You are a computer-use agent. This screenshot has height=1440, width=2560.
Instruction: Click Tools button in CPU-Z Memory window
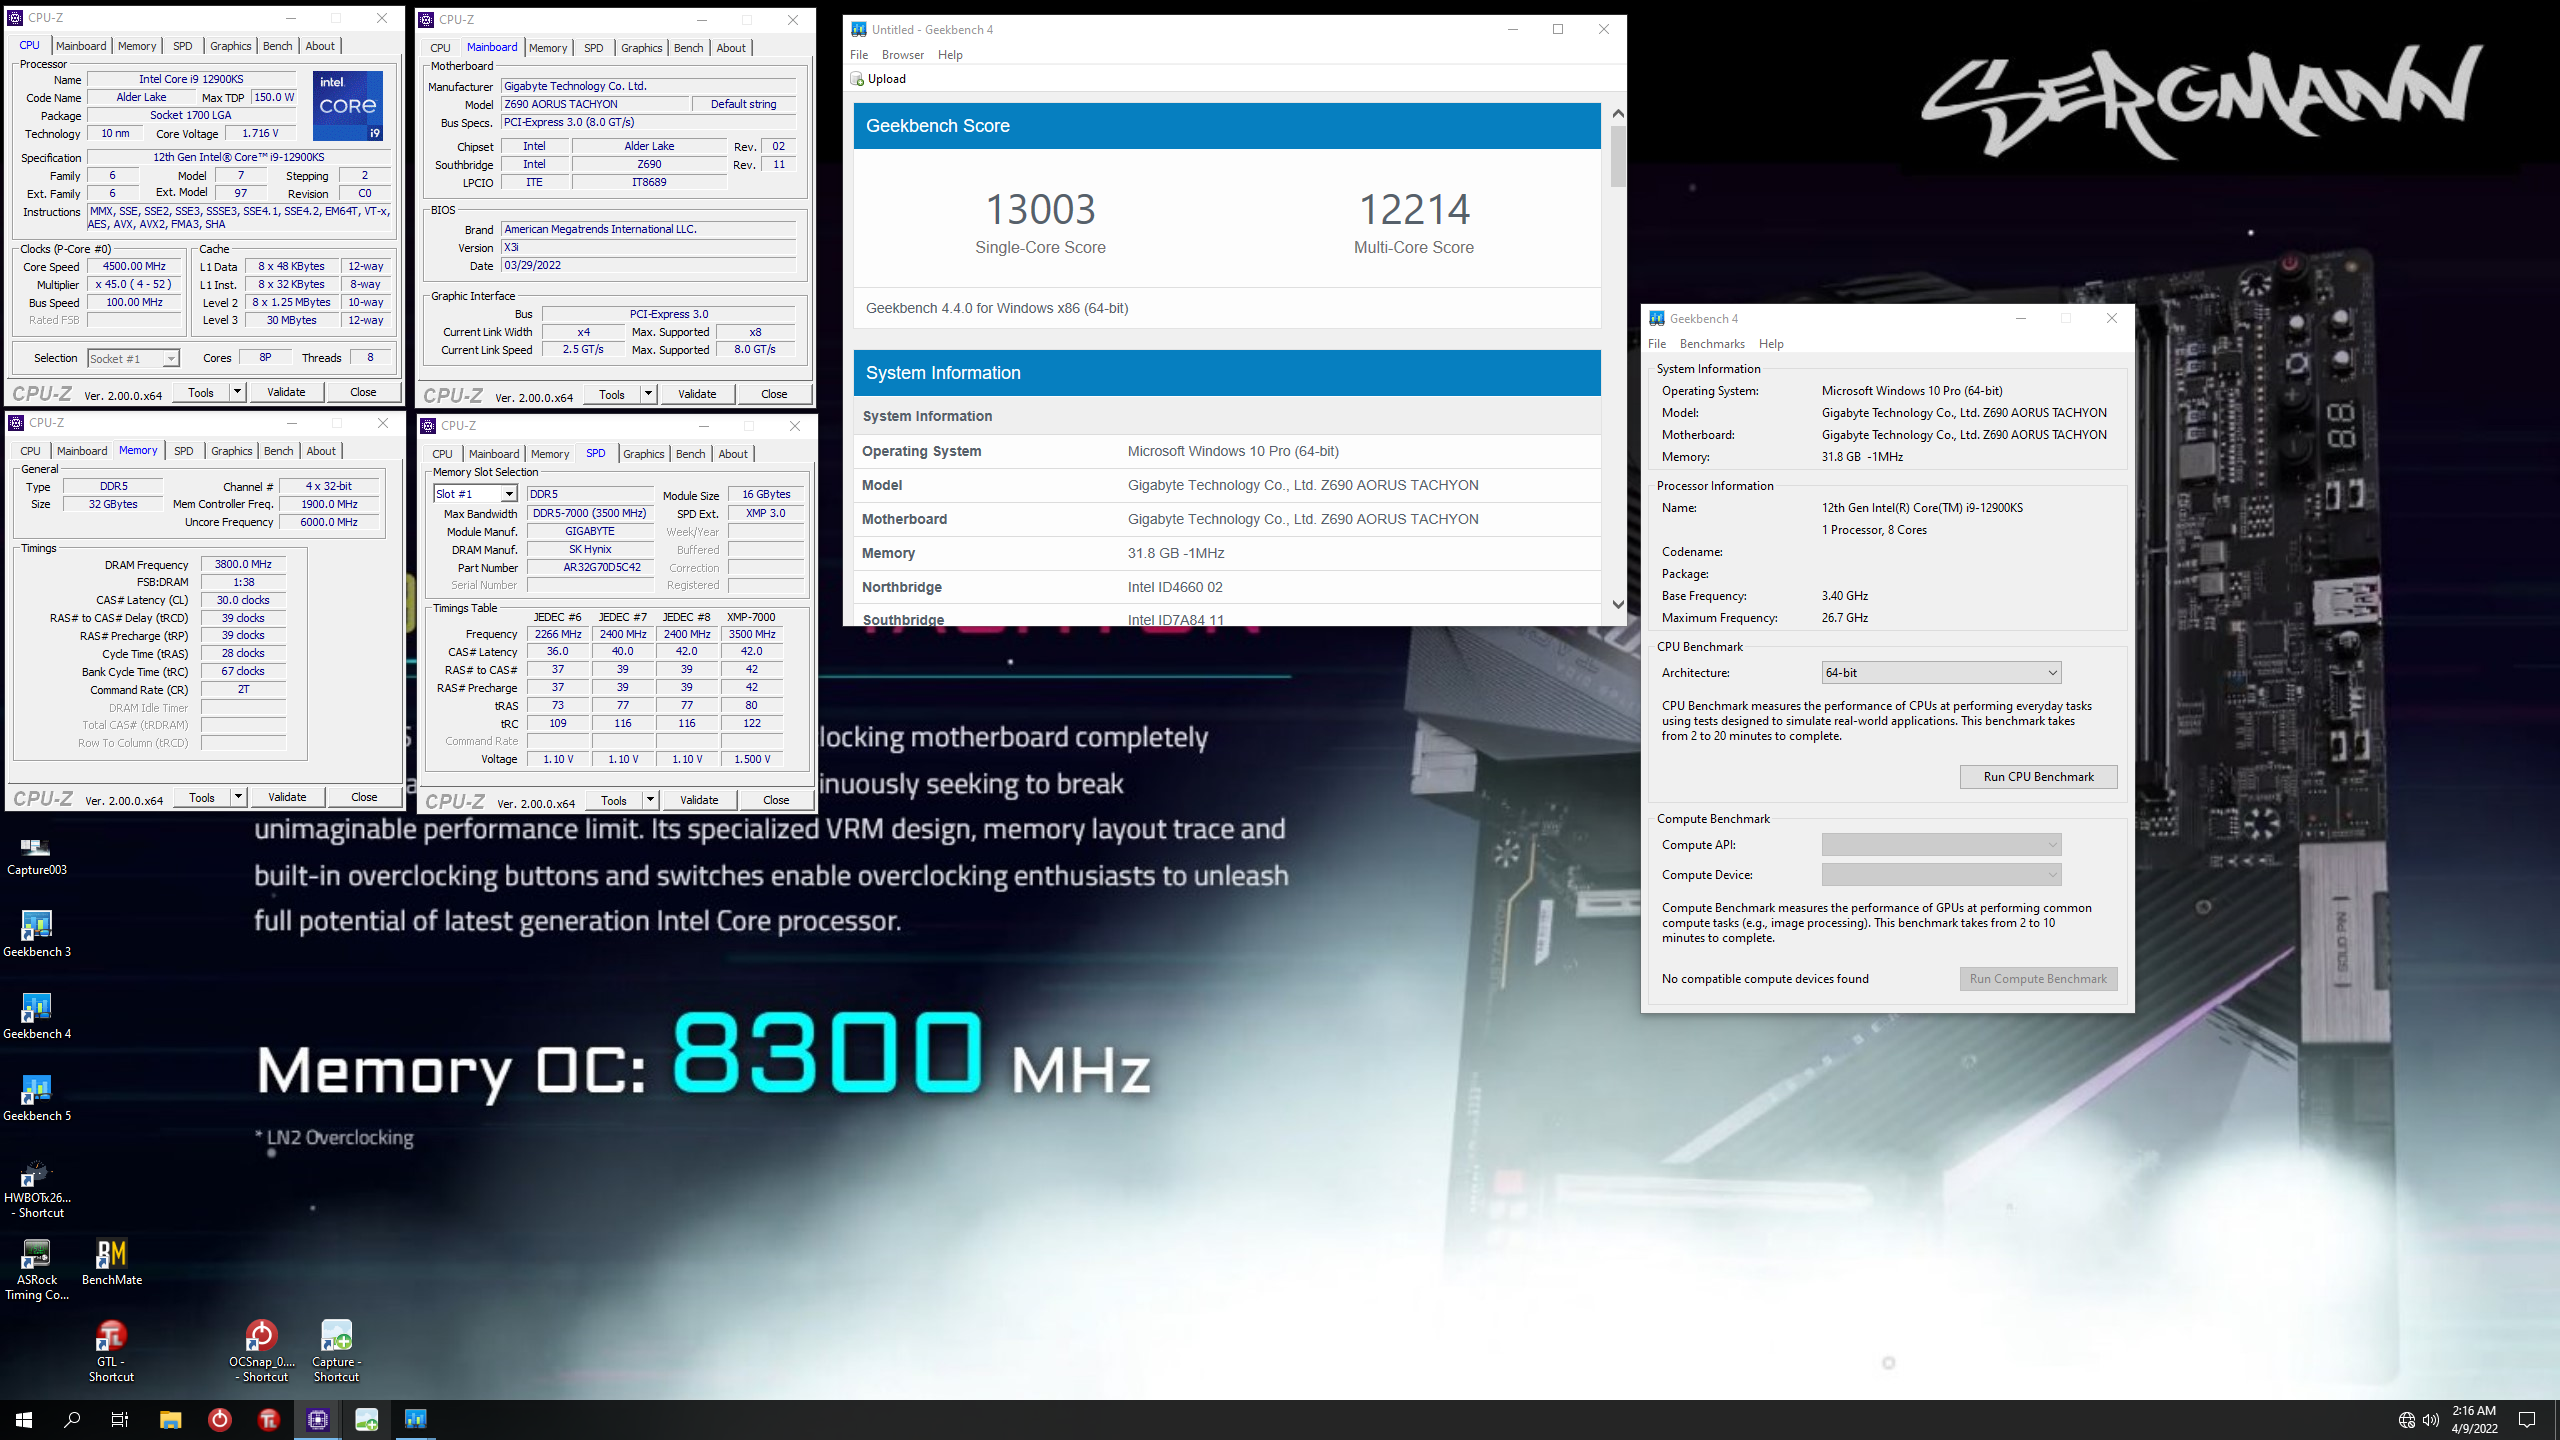point(202,797)
